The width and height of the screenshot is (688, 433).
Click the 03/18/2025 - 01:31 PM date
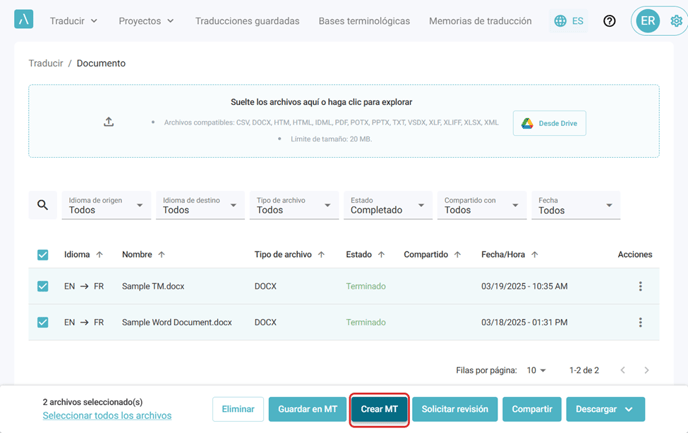(524, 322)
